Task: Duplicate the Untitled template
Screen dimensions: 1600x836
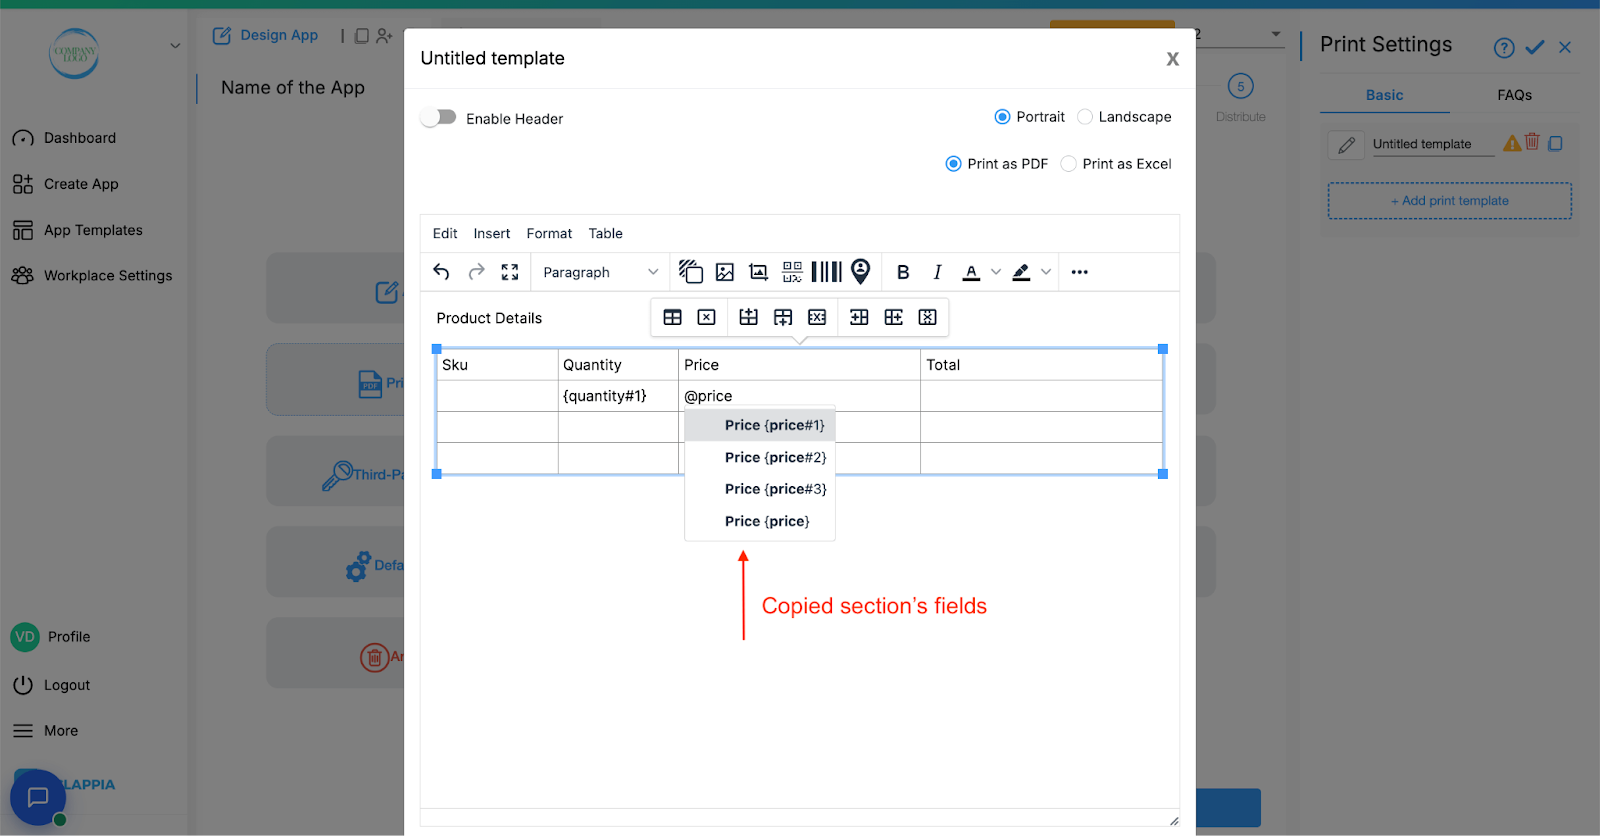Action: pyautogui.click(x=1555, y=143)
